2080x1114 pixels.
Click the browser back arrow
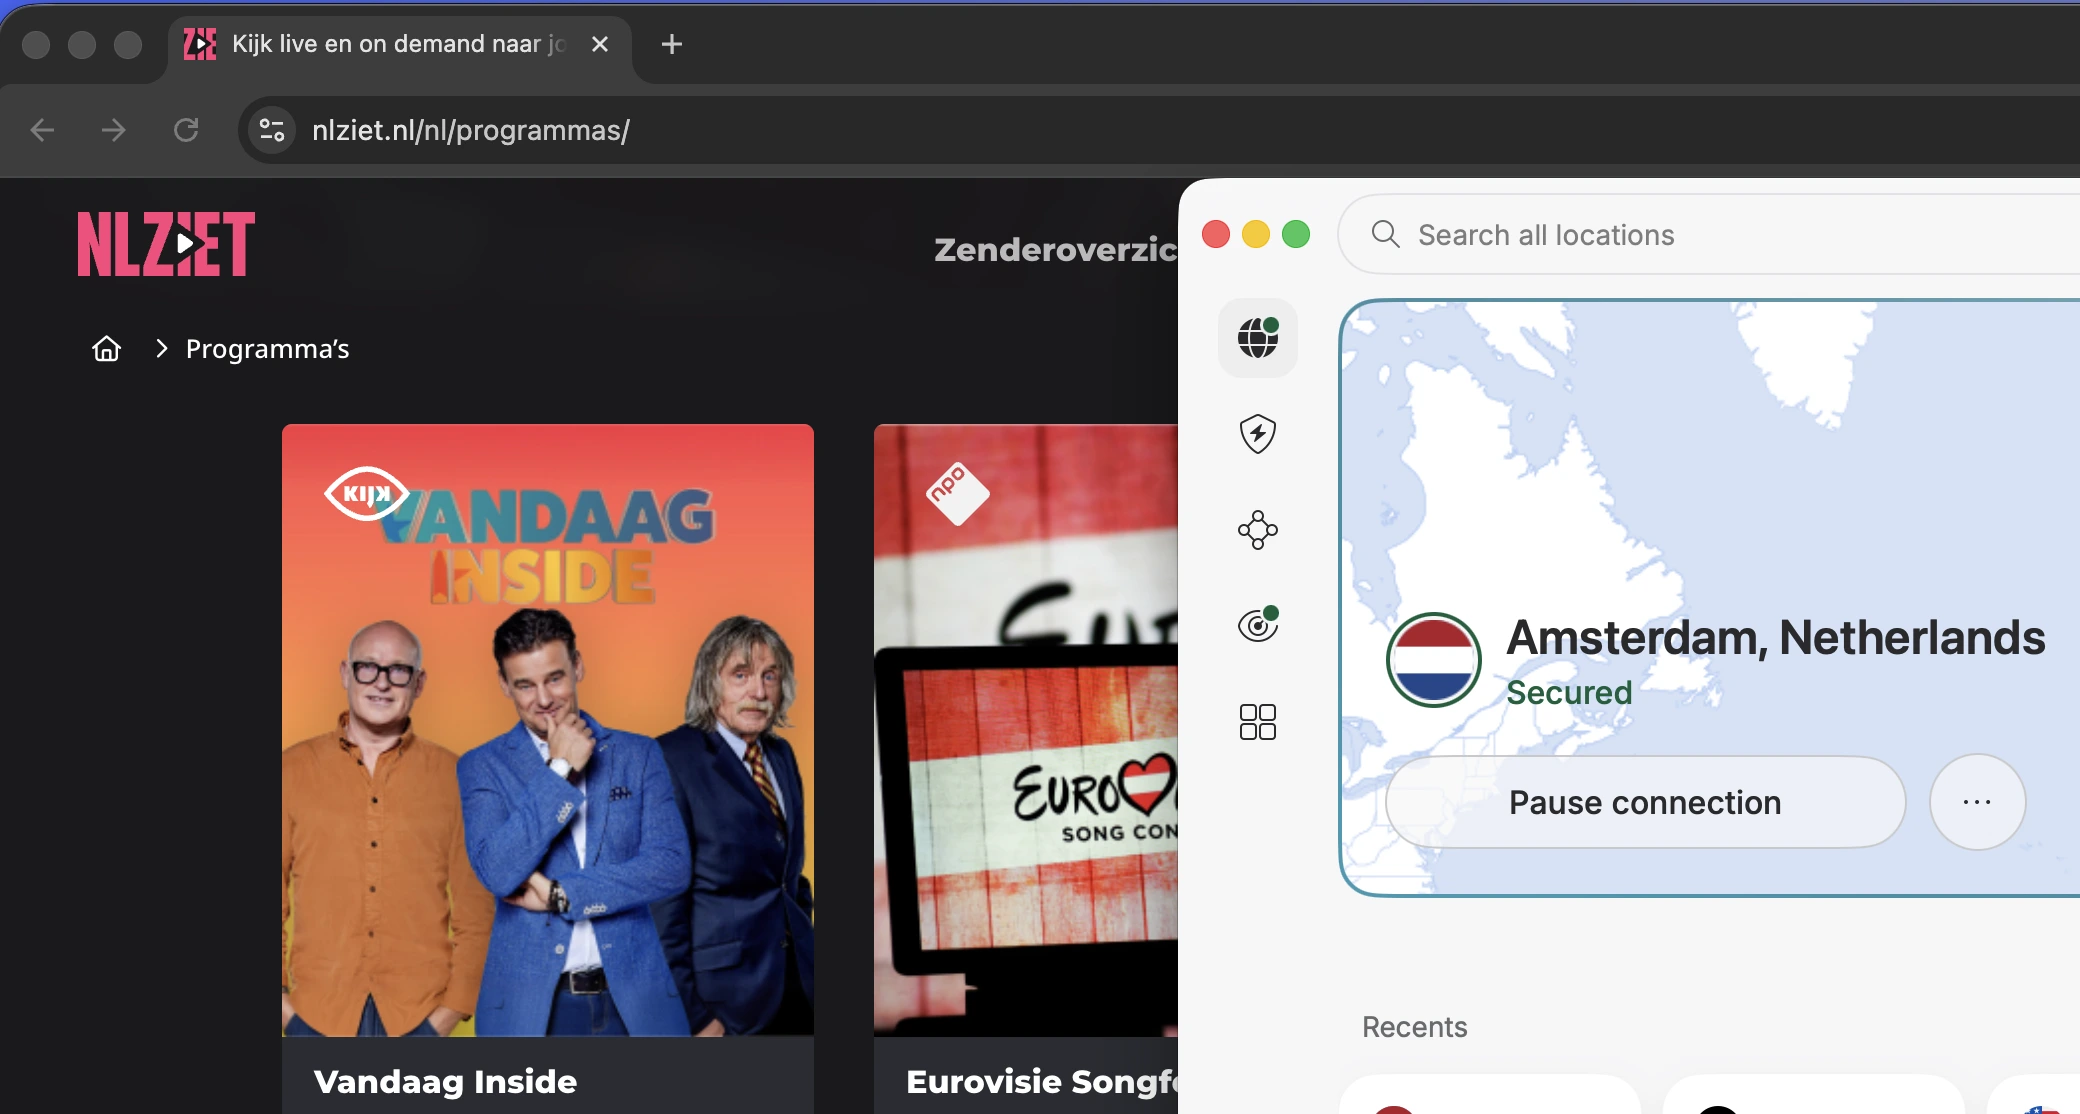click(42, 130)
